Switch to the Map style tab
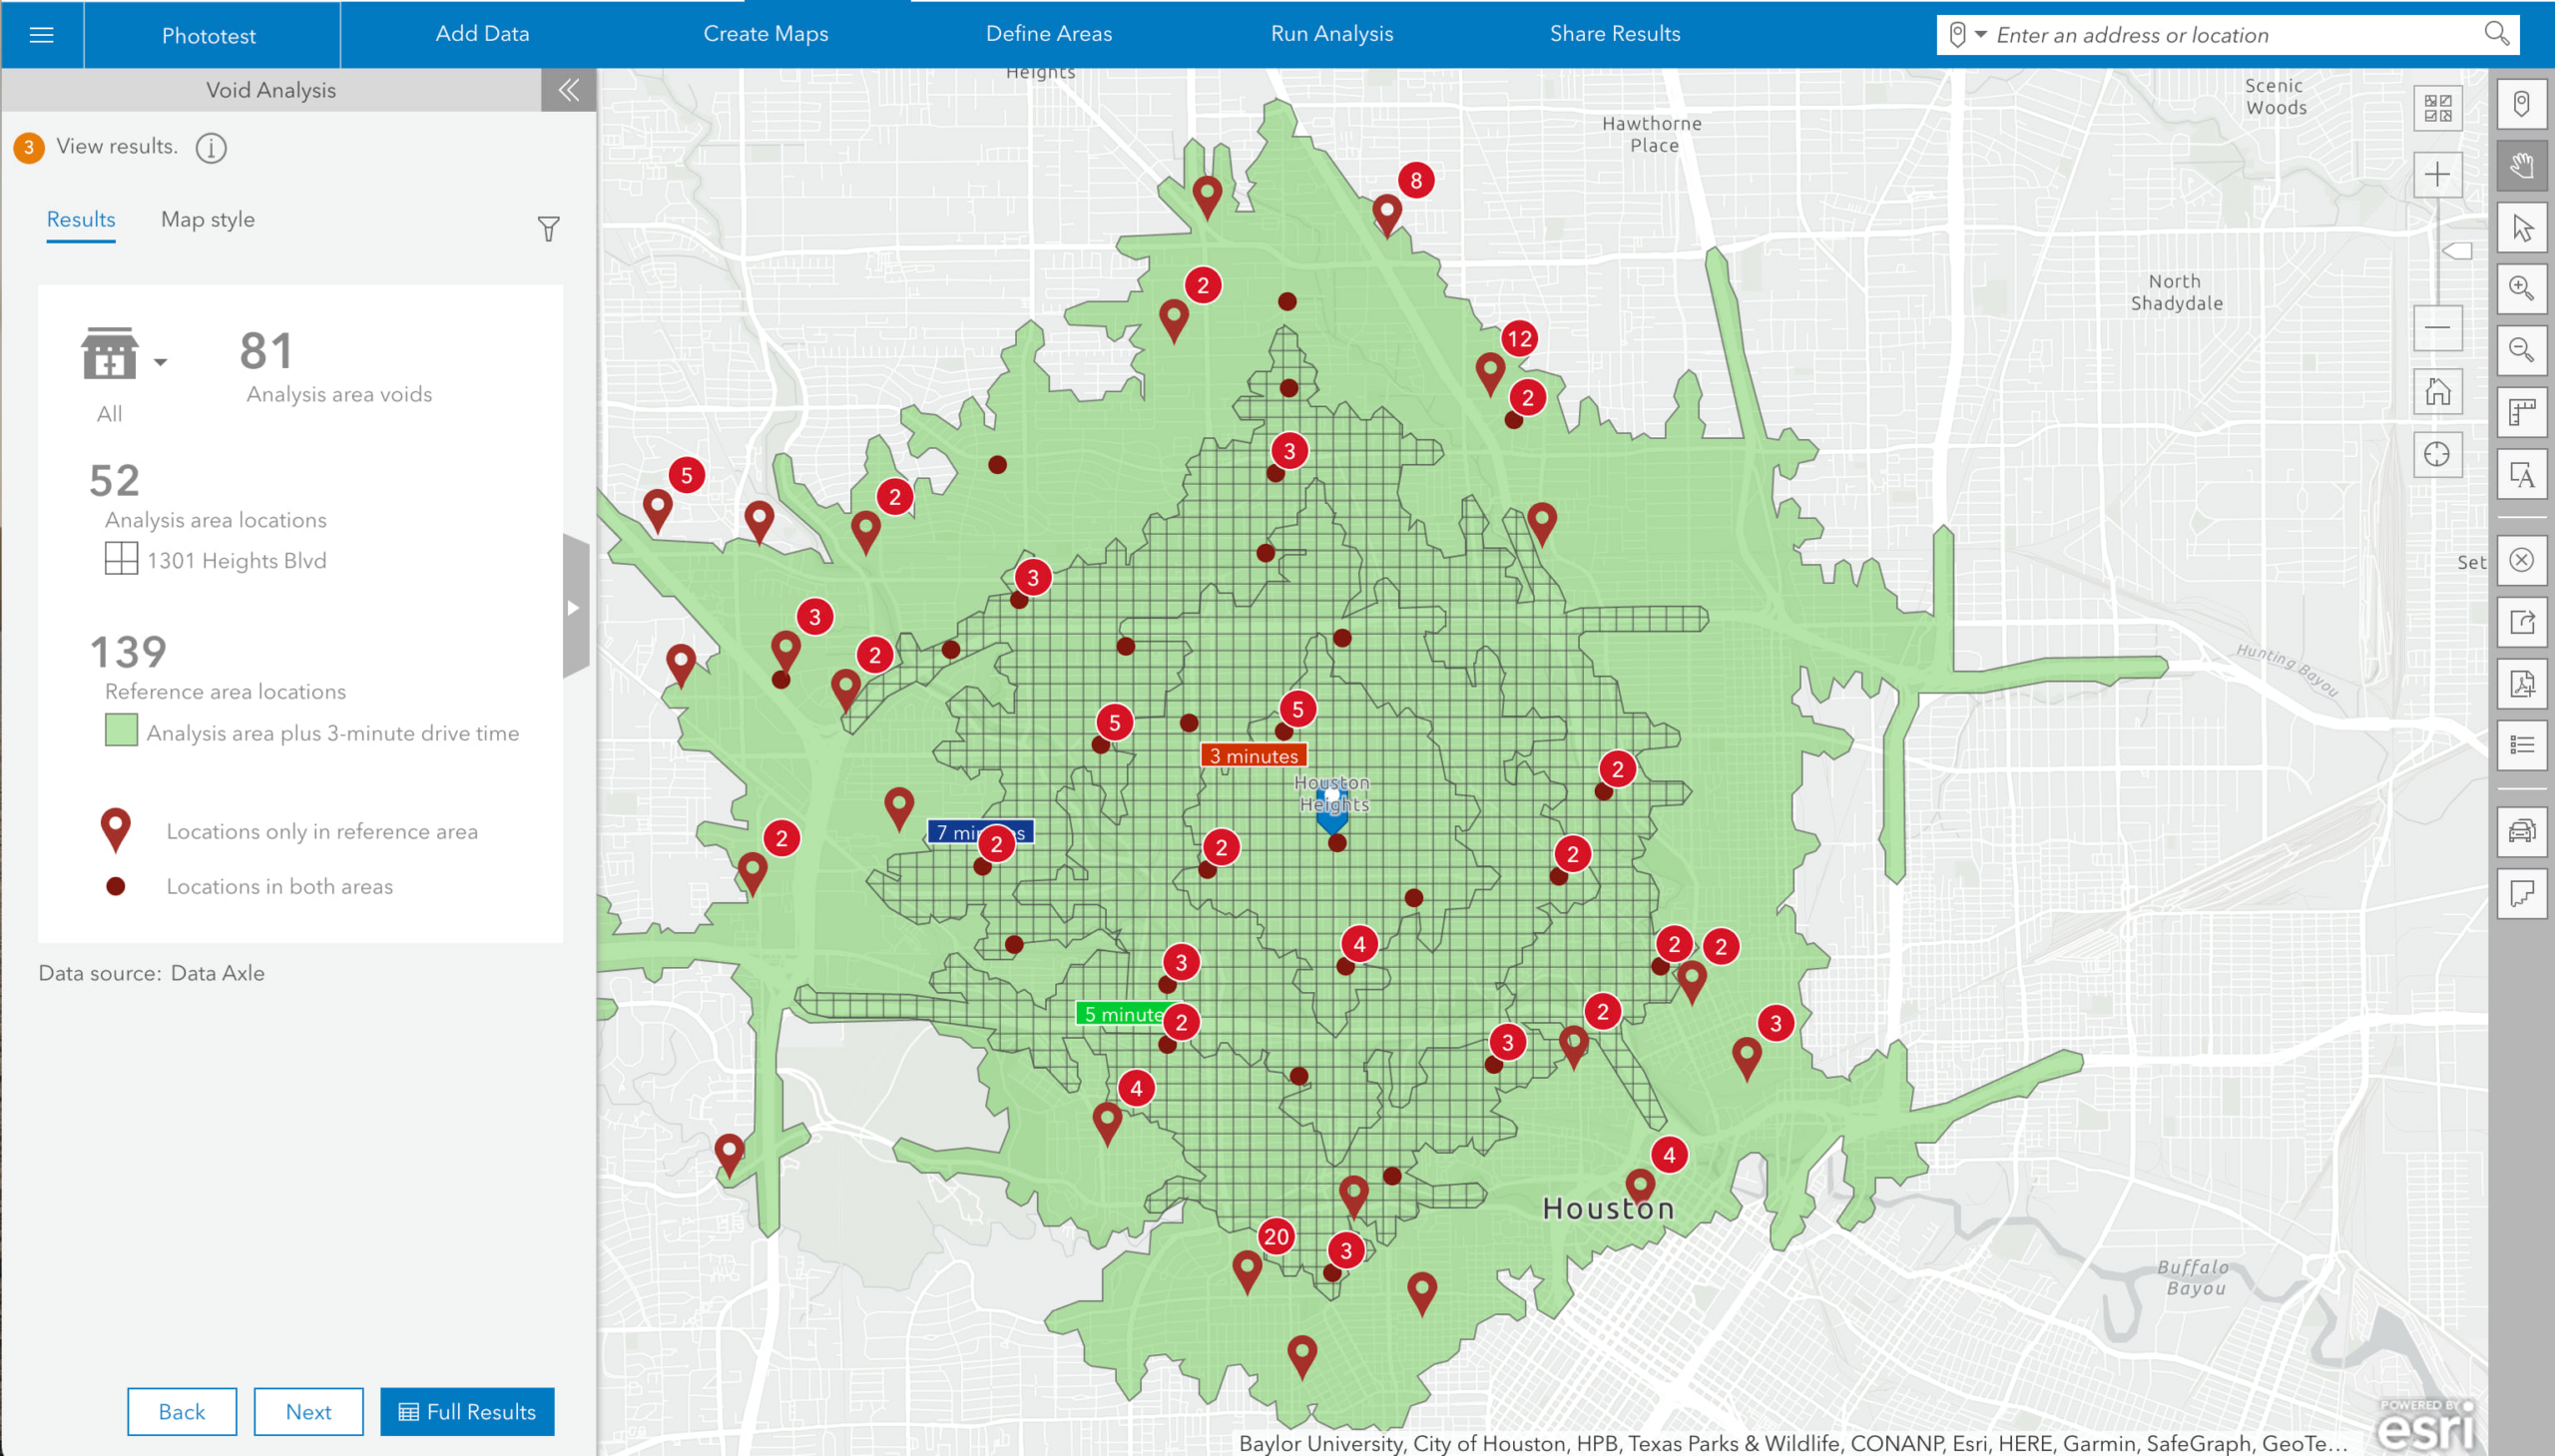This screenshot has width=2555, height=1456. point(208,220)
